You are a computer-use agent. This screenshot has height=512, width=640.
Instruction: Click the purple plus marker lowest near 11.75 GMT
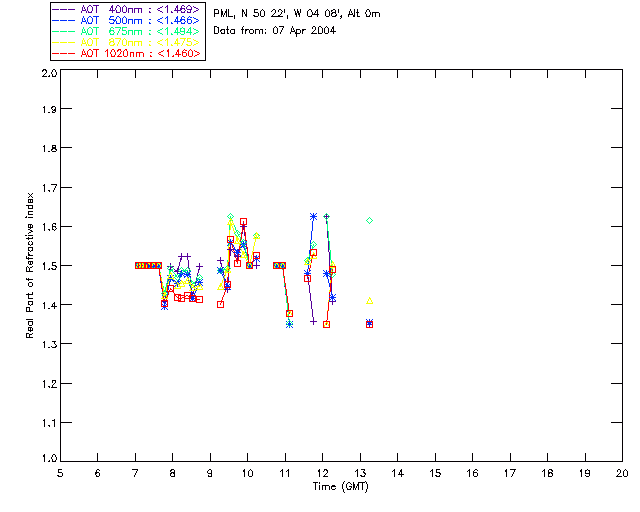(x=313, y=322)
